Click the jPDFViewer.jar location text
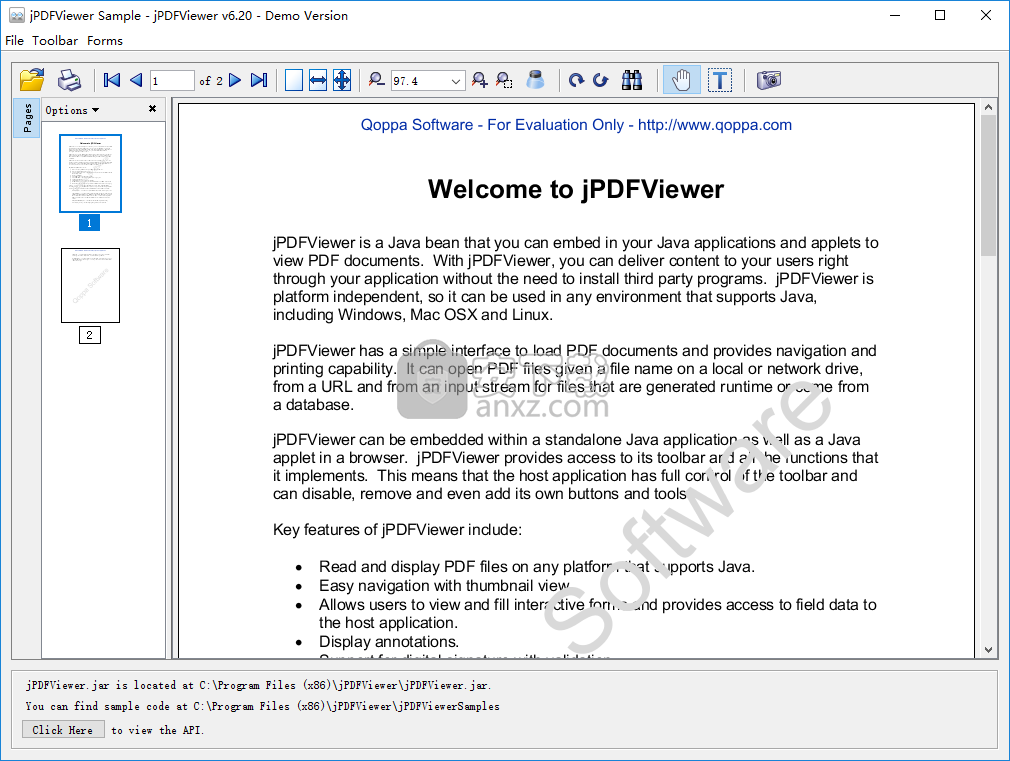This screenshot has height=761, width=1010. pyautogui.click(x=258, y=686)
